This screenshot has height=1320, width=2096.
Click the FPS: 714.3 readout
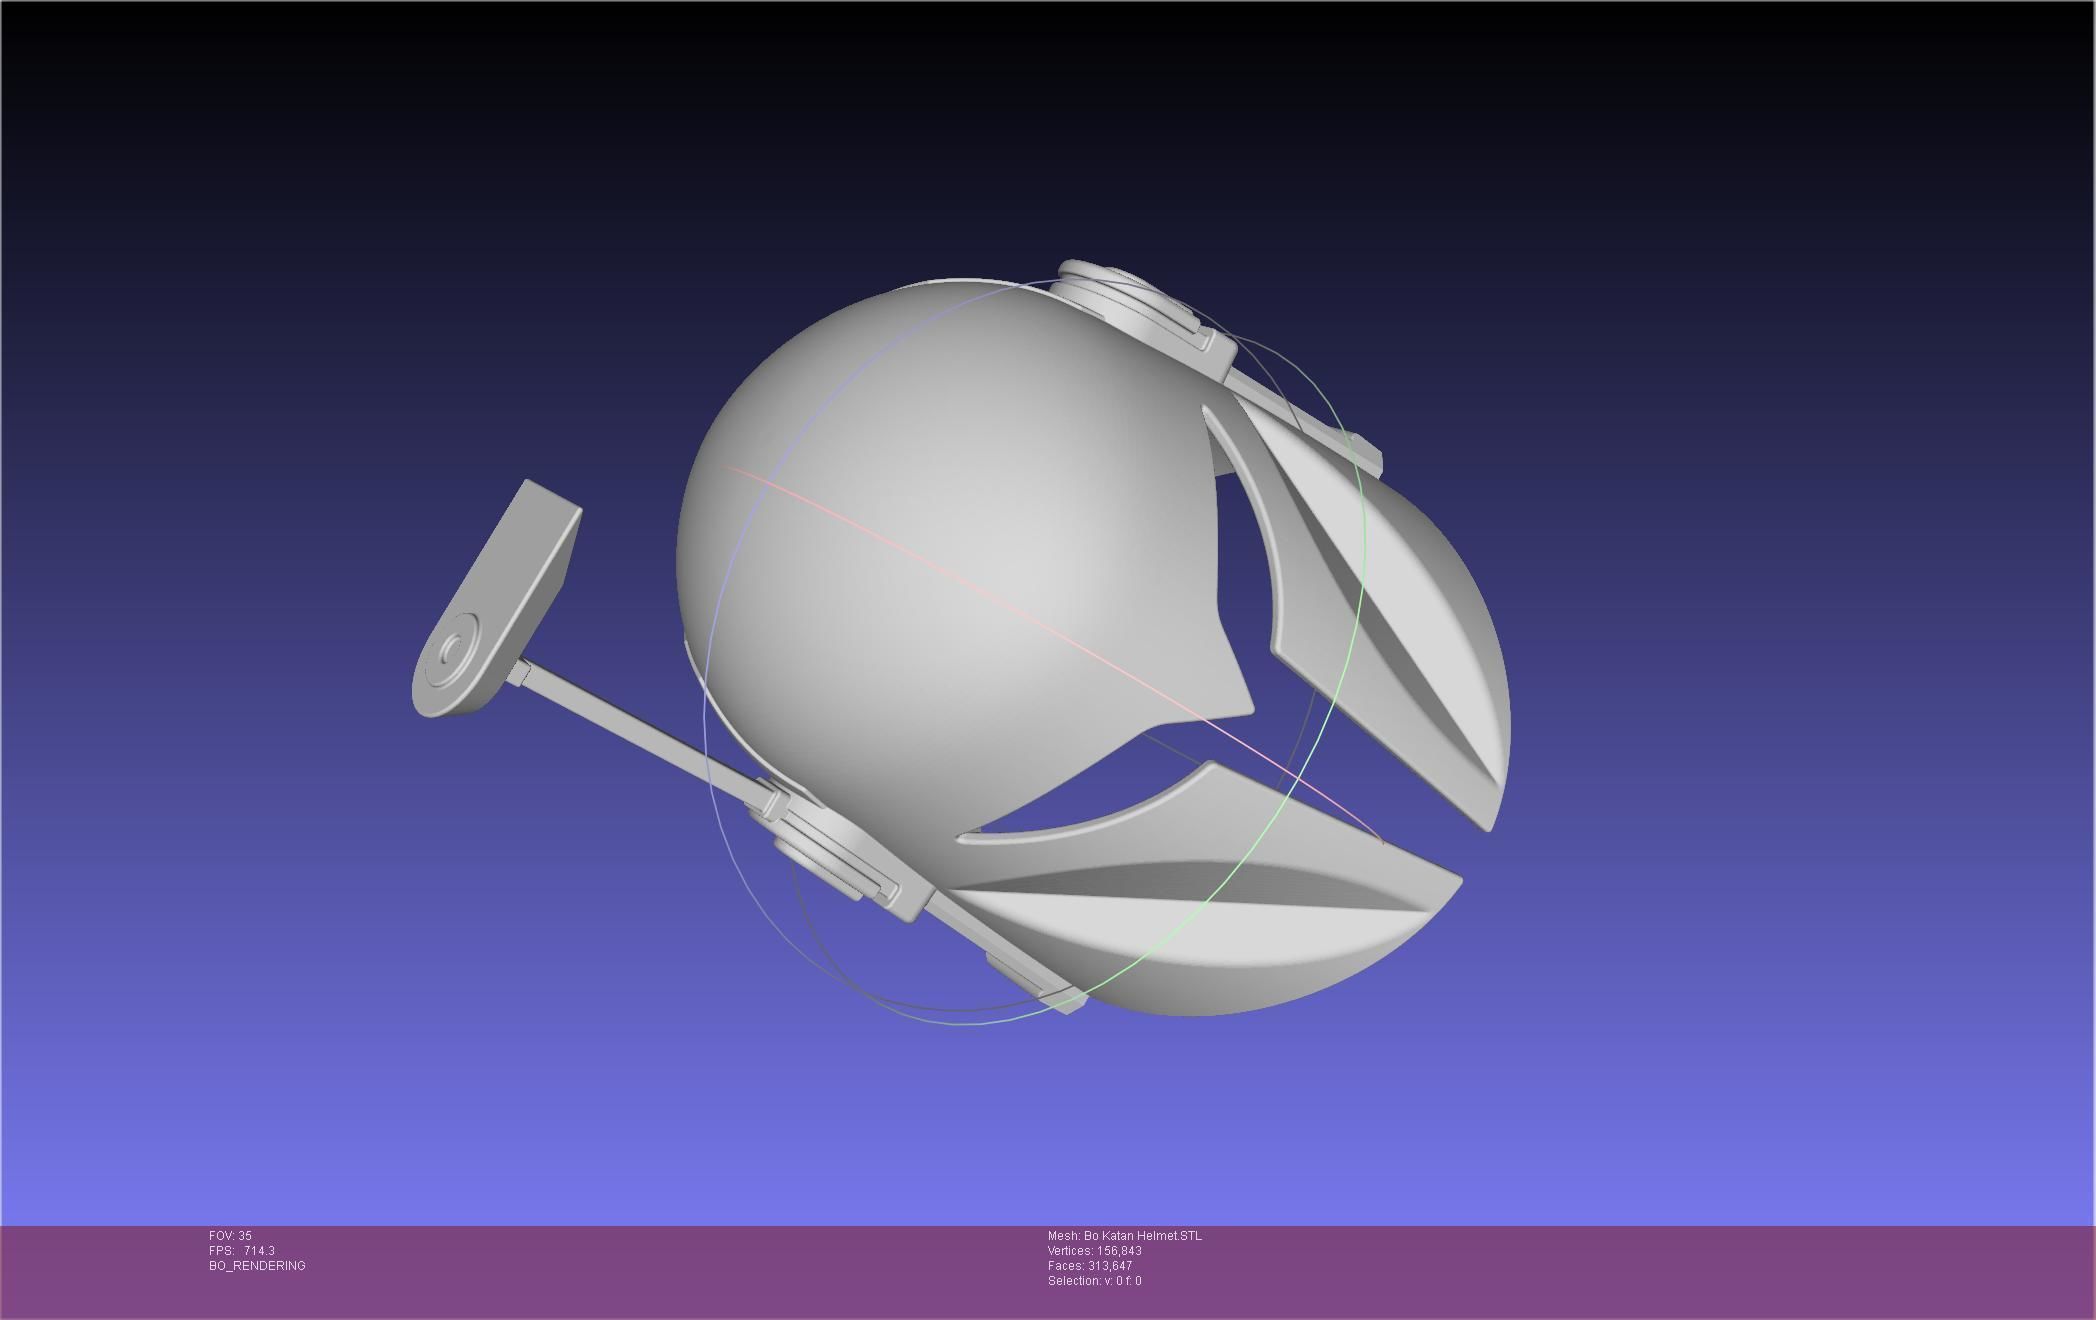[242, 1251]
